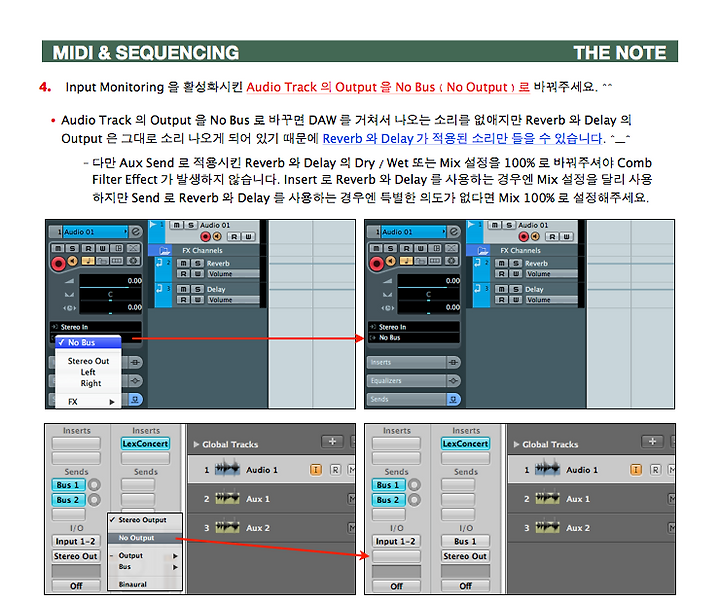
Task: Collapse the FX Channels folder beside the open bus menu
Action: [163, 250]
